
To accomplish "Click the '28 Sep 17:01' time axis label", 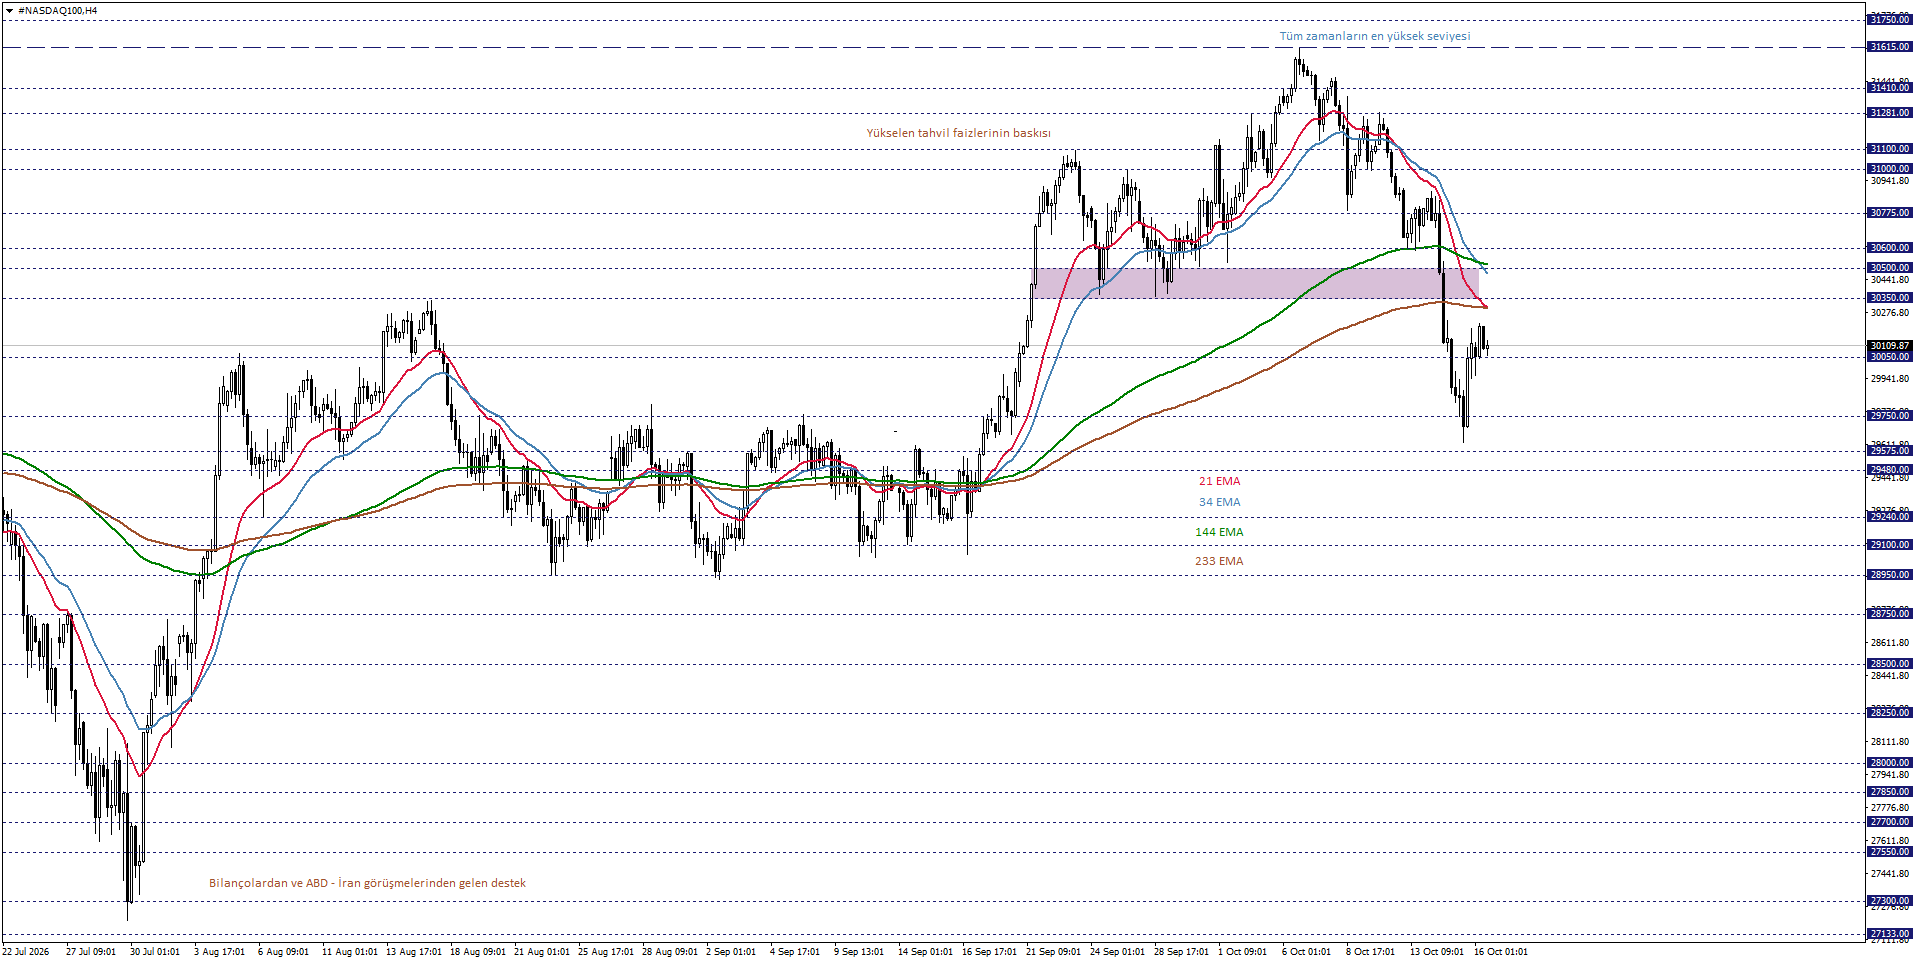I will tap(1181, 952).
